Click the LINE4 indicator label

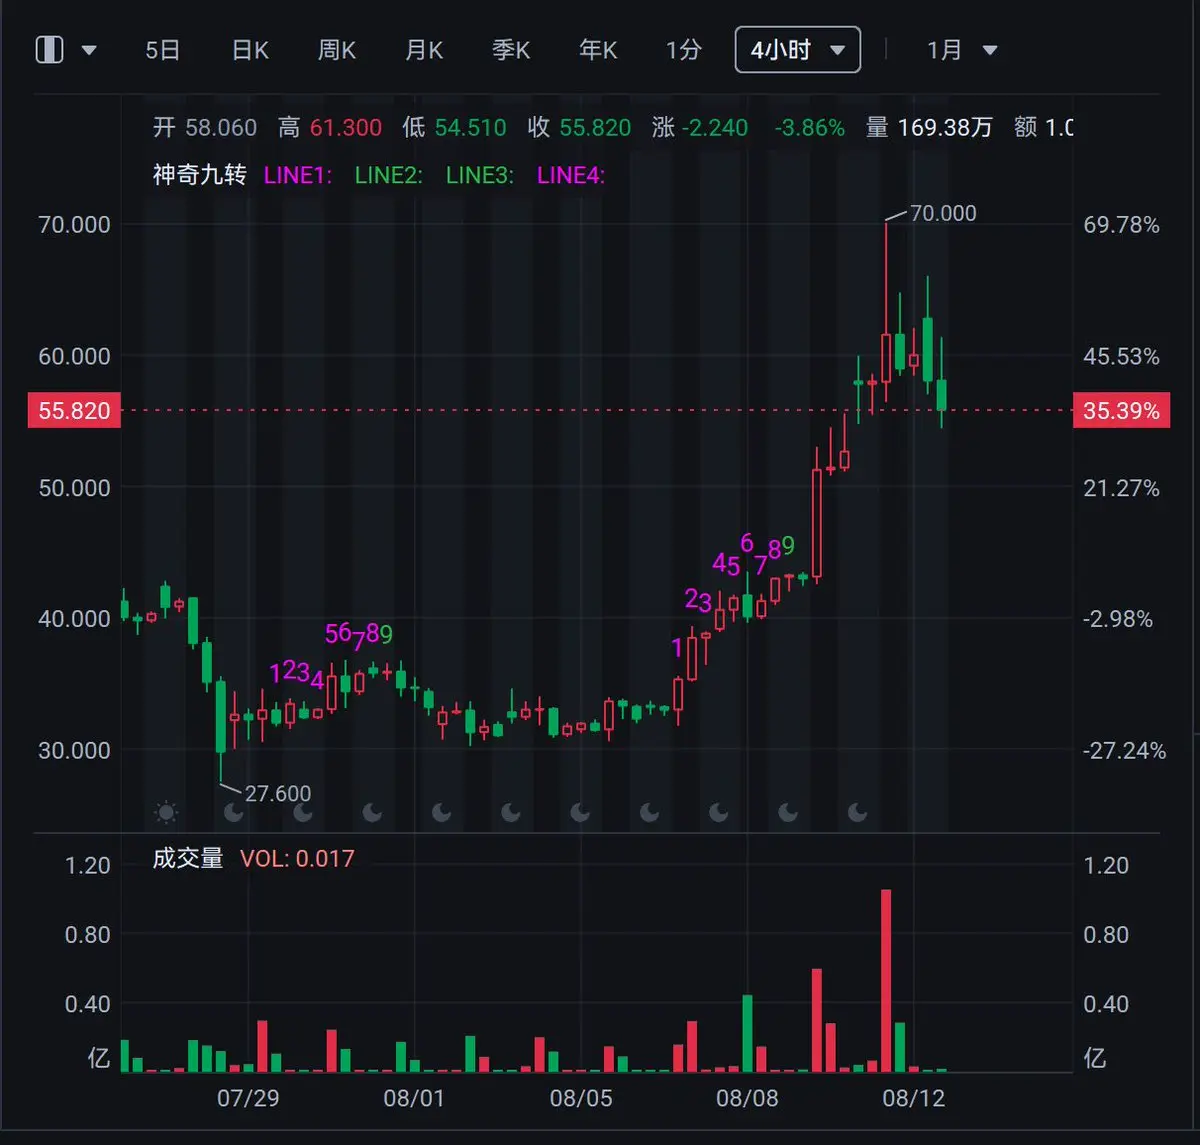pos(571,175)
